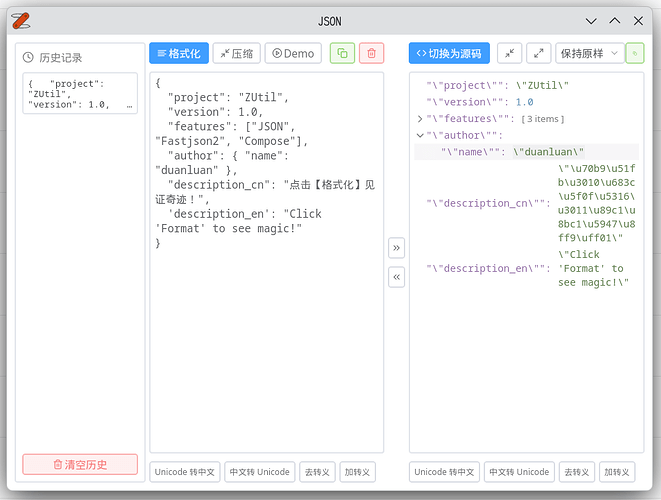Clear history with 清空历史 button
The image size is (661, 500).
point(80,464)
